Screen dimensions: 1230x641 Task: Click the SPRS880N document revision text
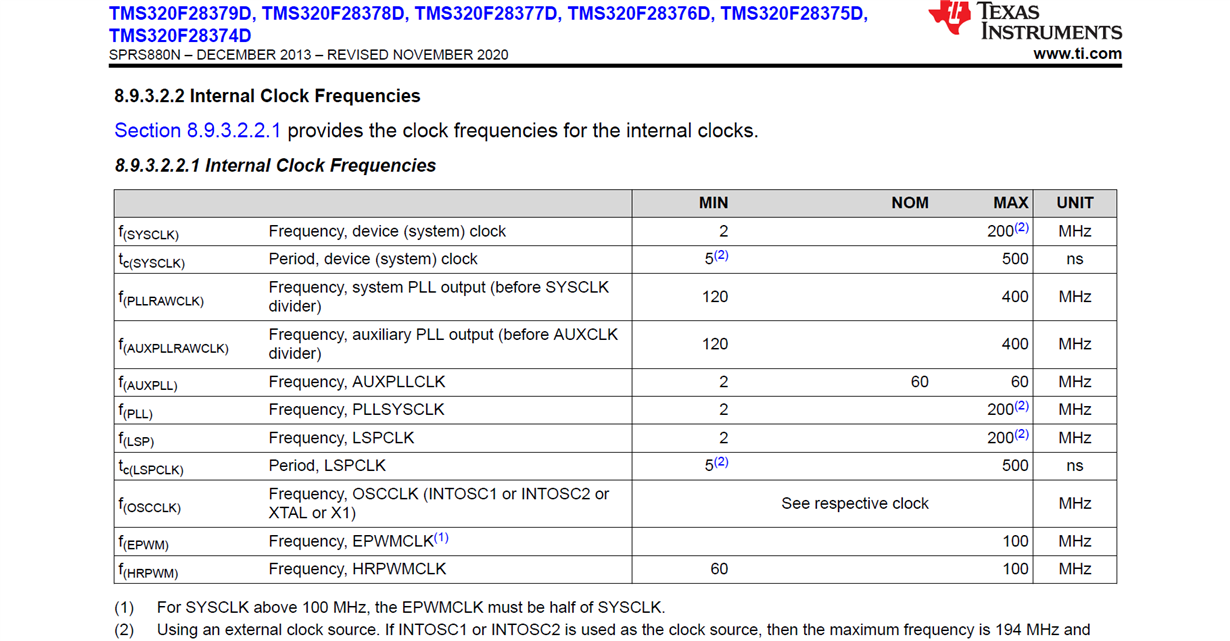point(308,55)
